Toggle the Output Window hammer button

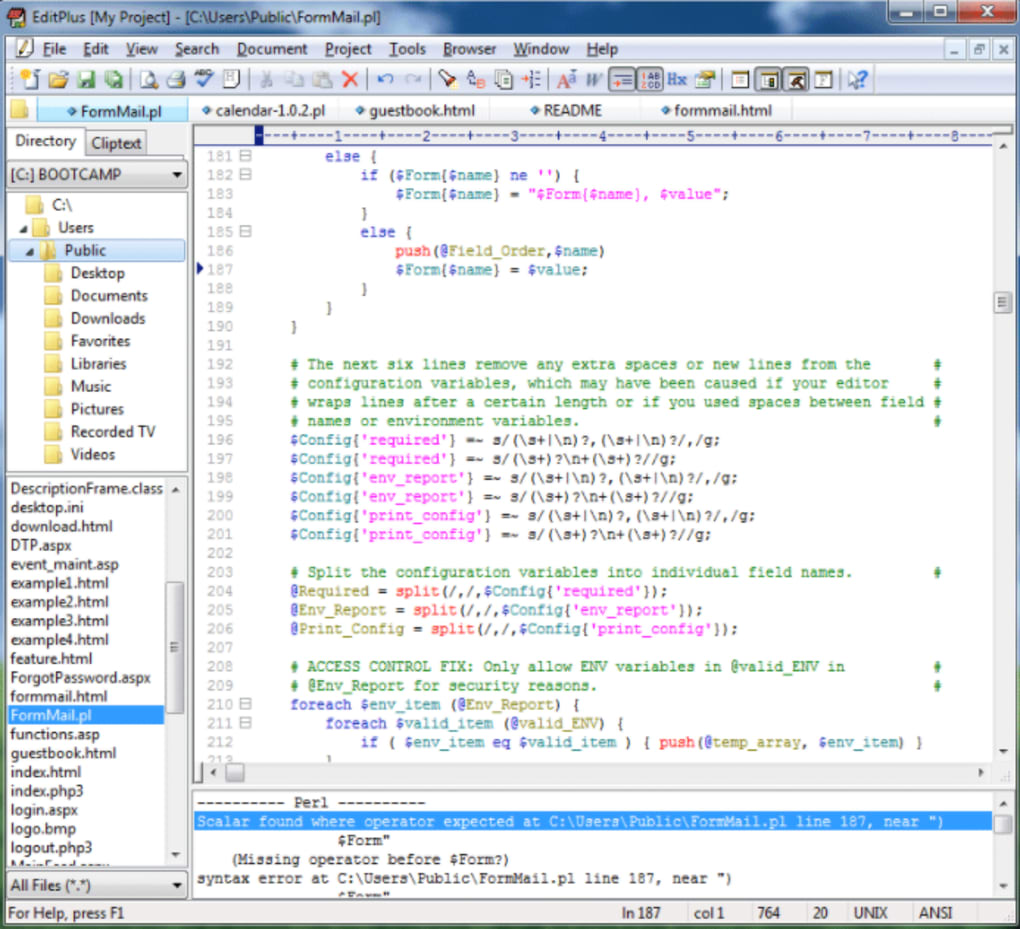click(796, 79)
